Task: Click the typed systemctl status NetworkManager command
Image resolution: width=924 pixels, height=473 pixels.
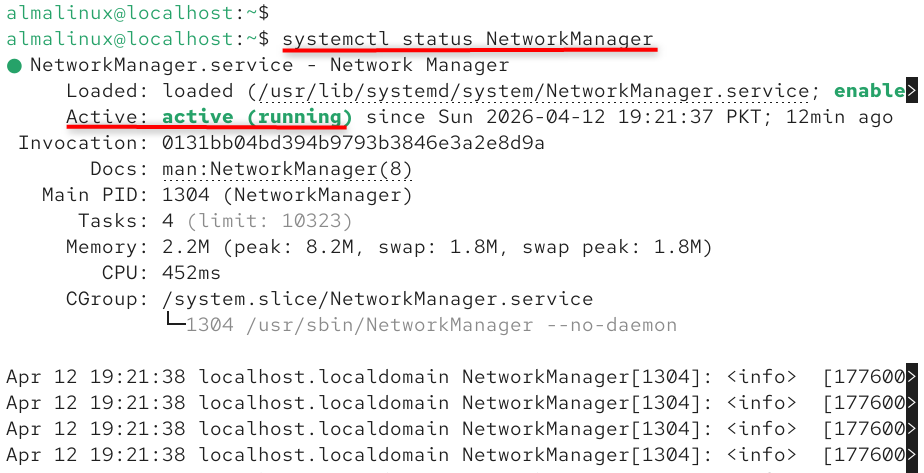Action: coord(468,39)
